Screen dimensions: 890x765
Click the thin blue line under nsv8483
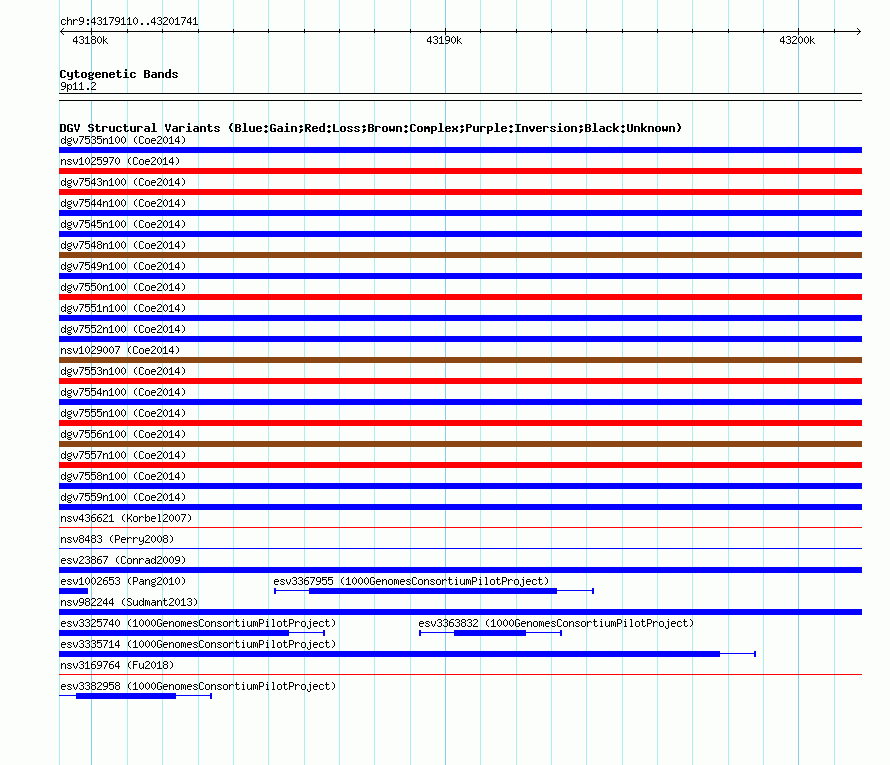[460, 549]
